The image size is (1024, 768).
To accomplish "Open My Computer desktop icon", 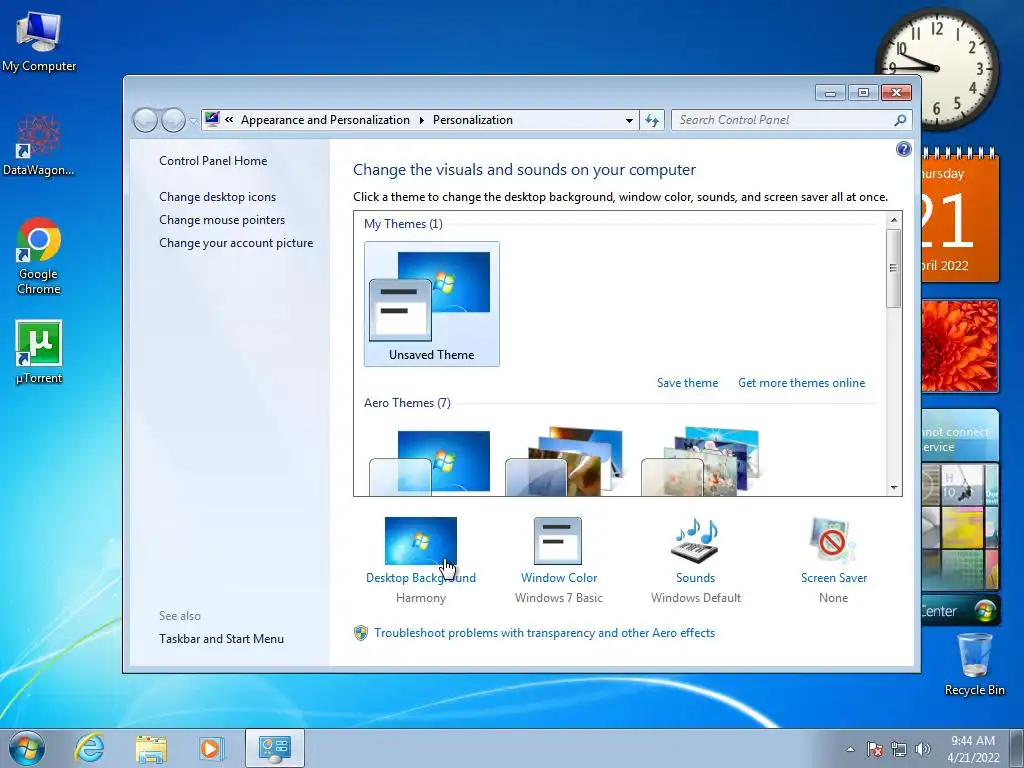I will point(39,40).
